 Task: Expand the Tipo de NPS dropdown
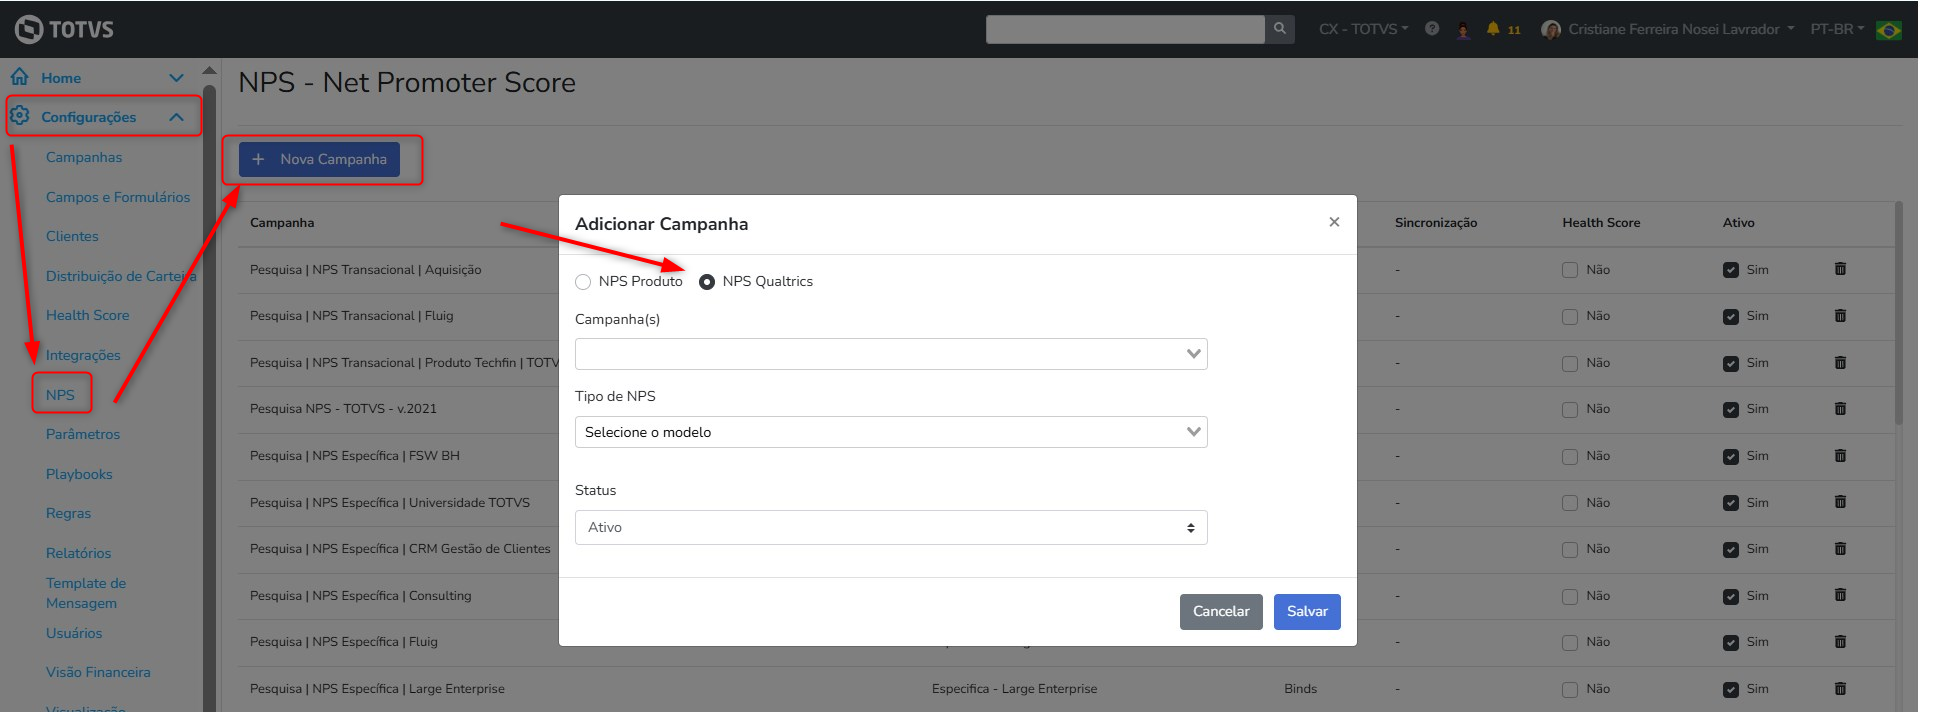tap(890, 432)
